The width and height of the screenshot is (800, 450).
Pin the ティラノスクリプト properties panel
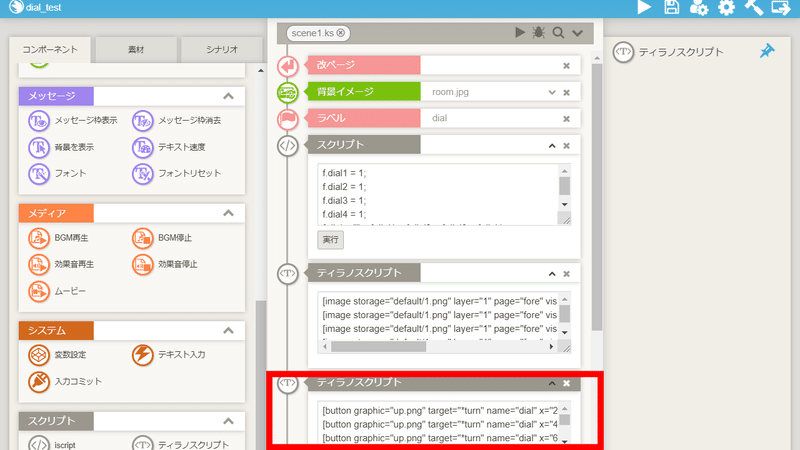(767, 51)
